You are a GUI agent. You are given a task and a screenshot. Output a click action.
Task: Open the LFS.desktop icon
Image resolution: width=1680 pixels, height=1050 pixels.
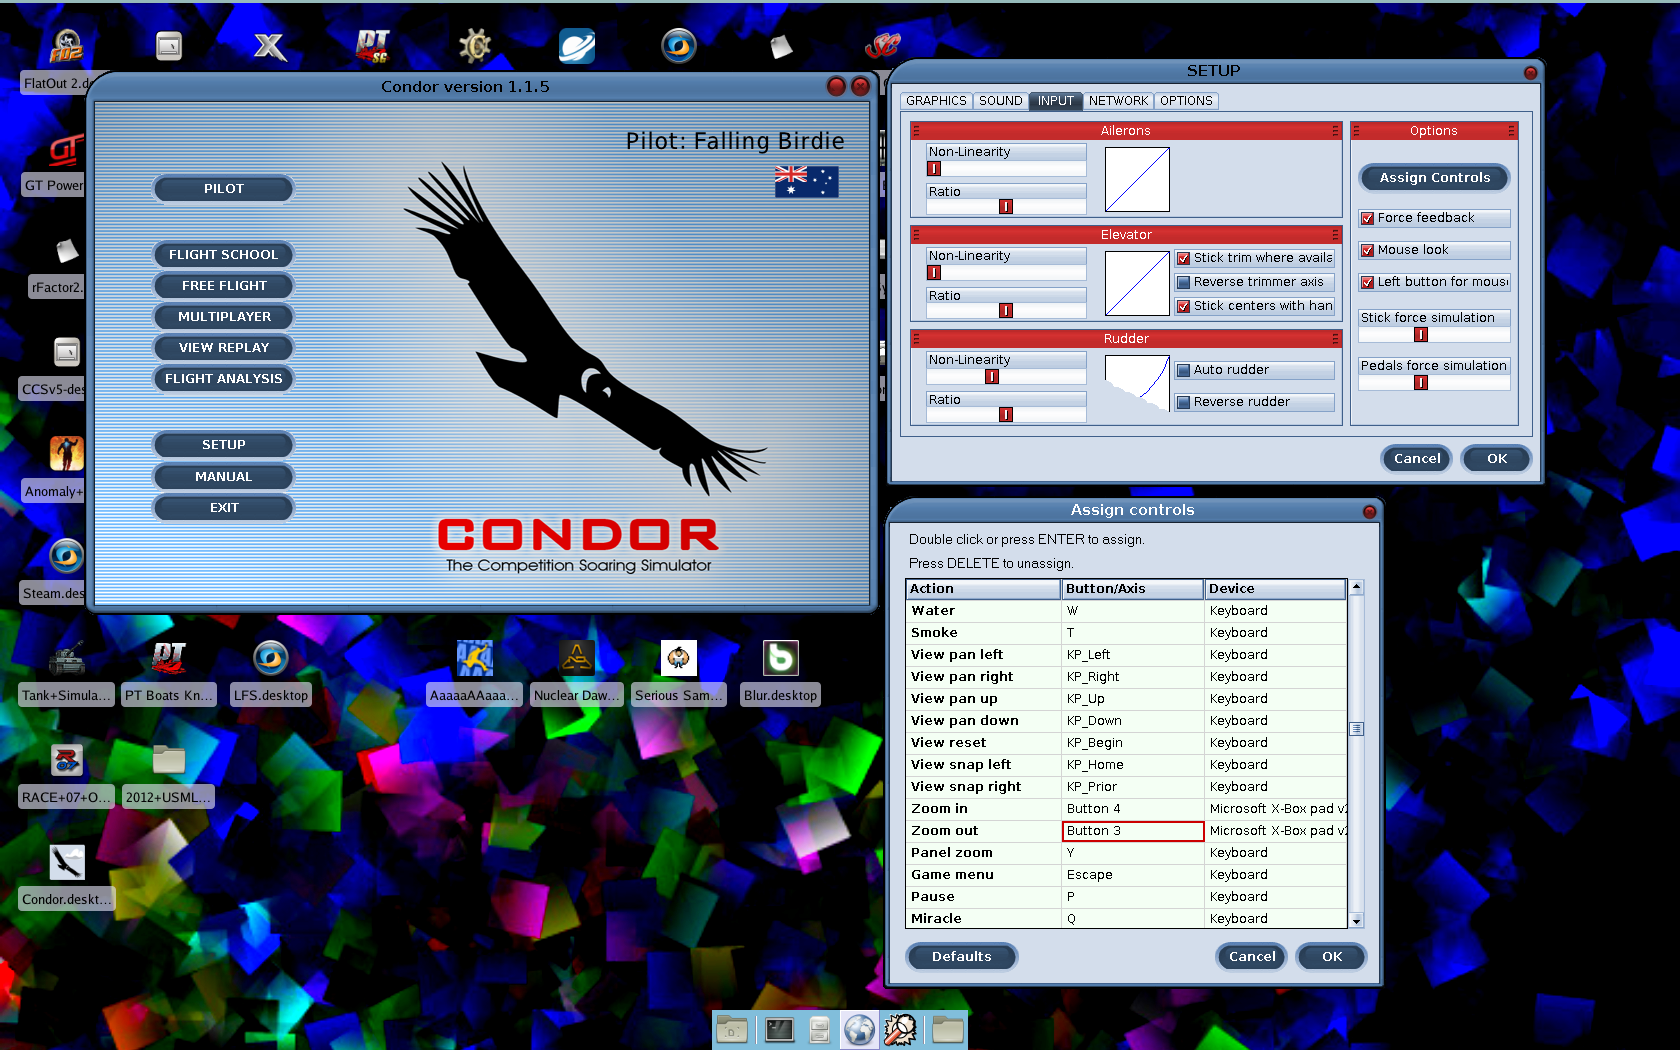click(270, 659)
